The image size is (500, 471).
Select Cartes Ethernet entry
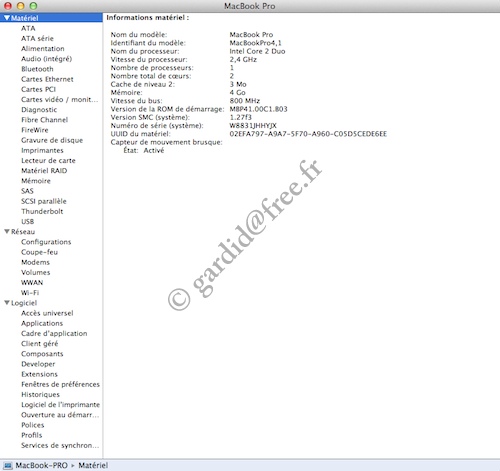coord(47,79)
